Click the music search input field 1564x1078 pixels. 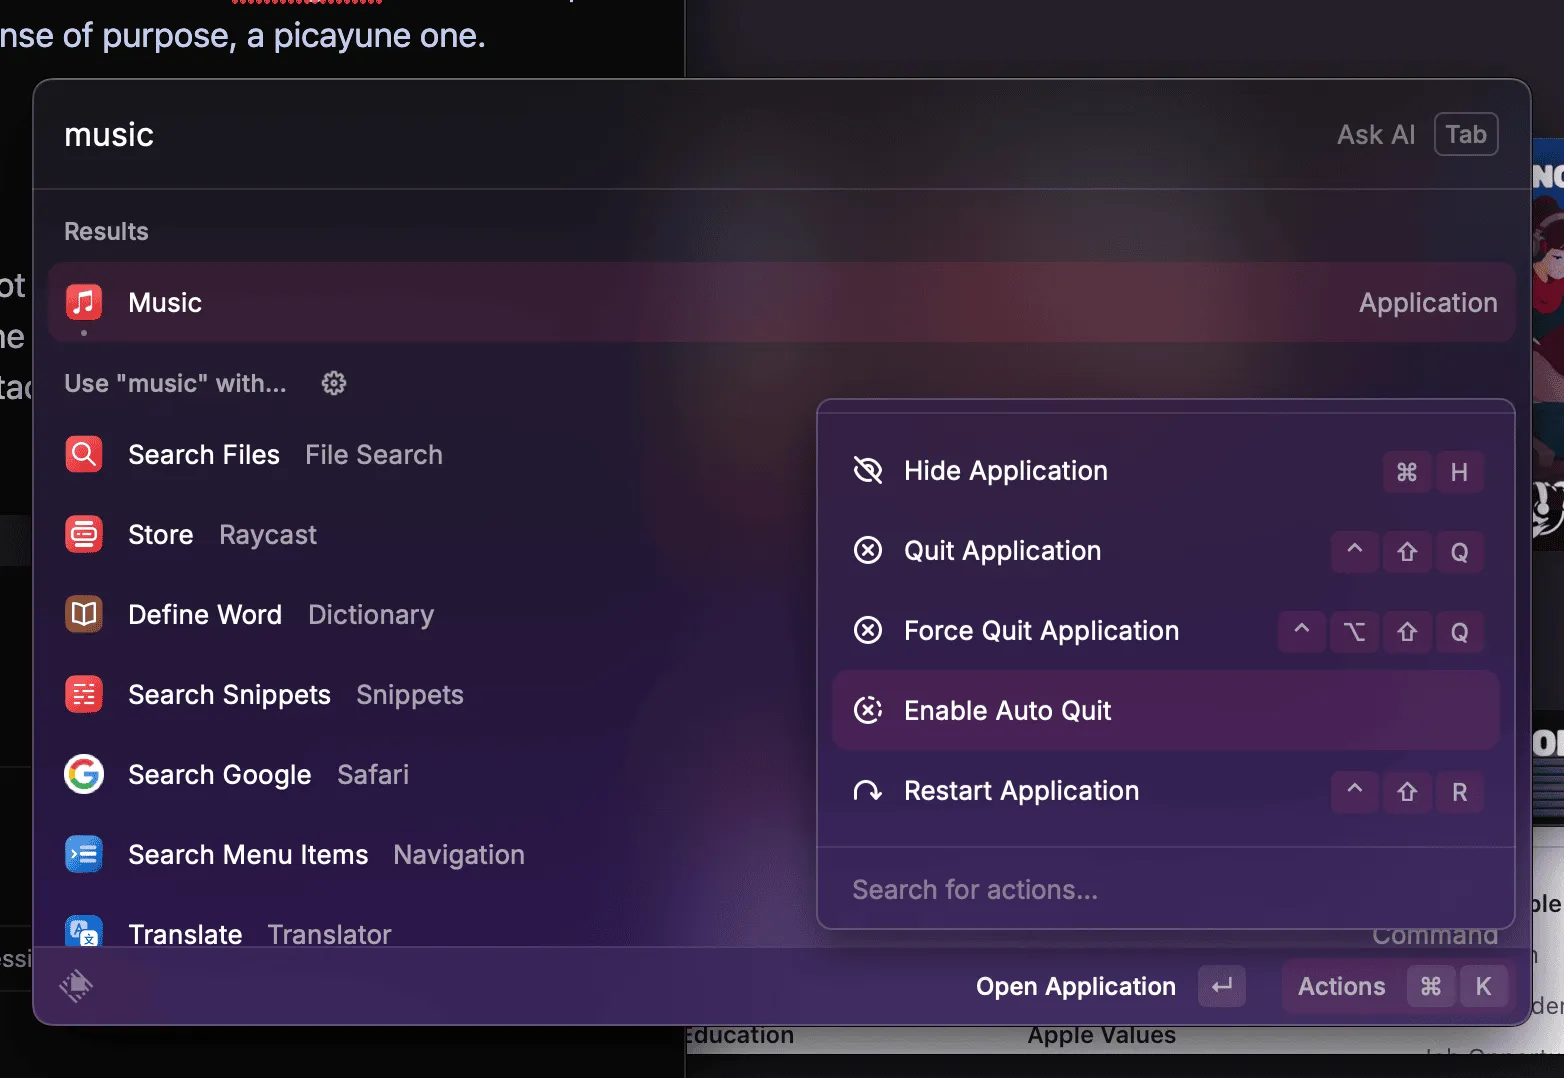600,135
